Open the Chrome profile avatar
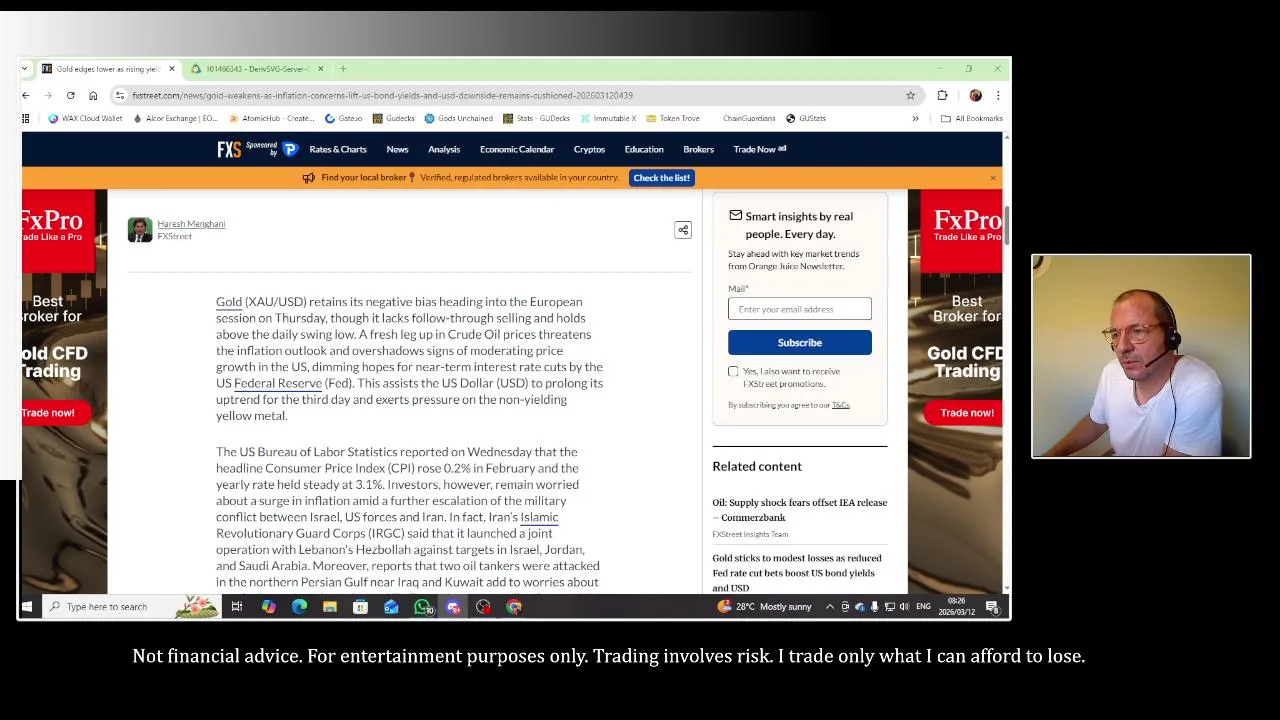Screen dimensions: 1280x720 (x=976, y=95)
